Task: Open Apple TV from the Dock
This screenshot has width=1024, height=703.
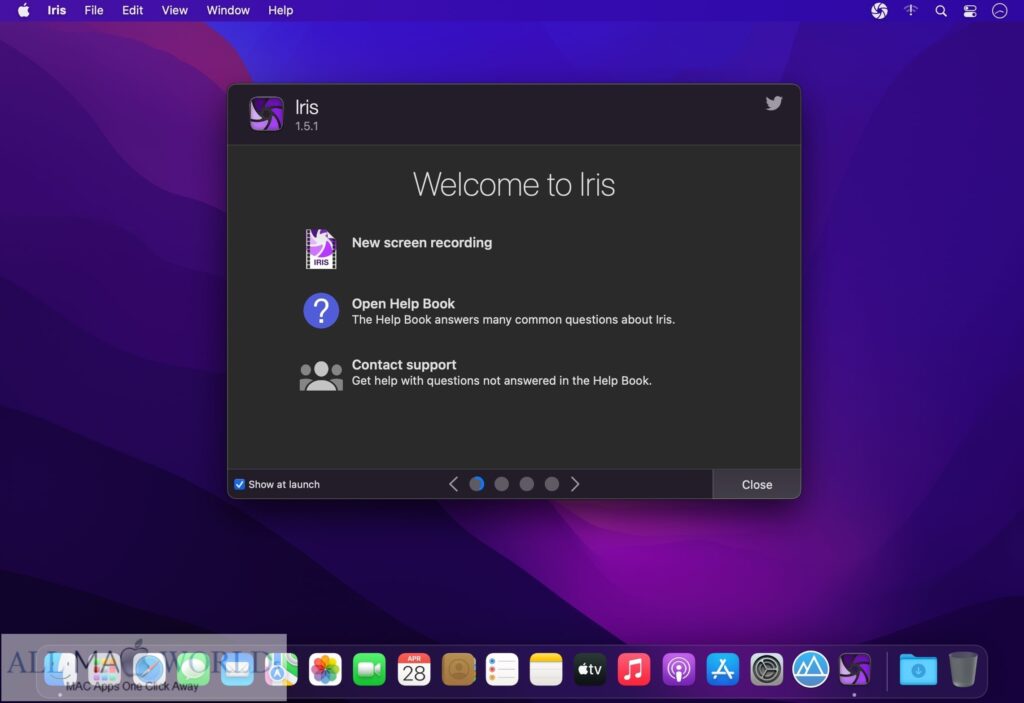Action: 590,670
